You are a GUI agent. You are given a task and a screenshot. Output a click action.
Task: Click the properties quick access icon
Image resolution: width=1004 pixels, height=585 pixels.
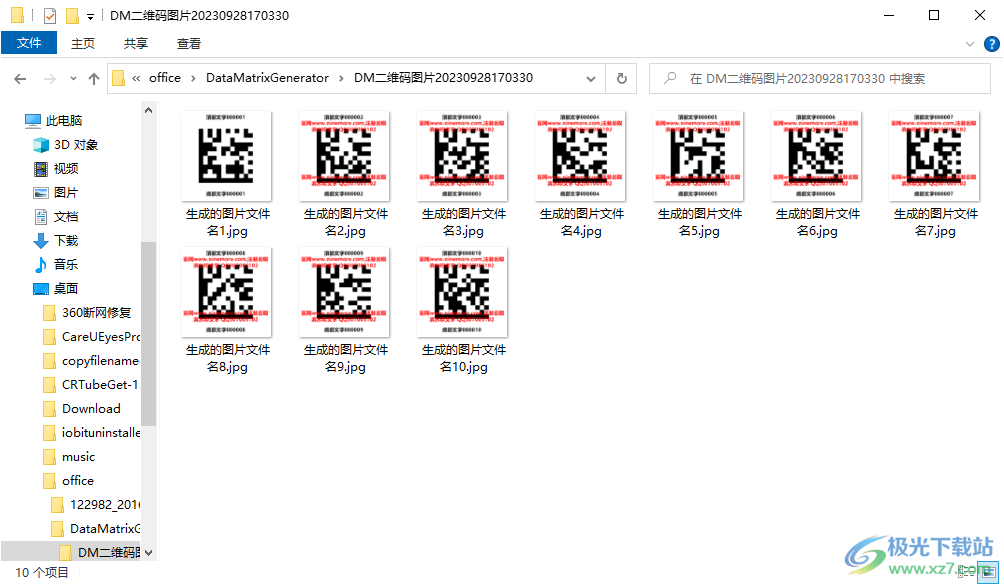(50, 15)
